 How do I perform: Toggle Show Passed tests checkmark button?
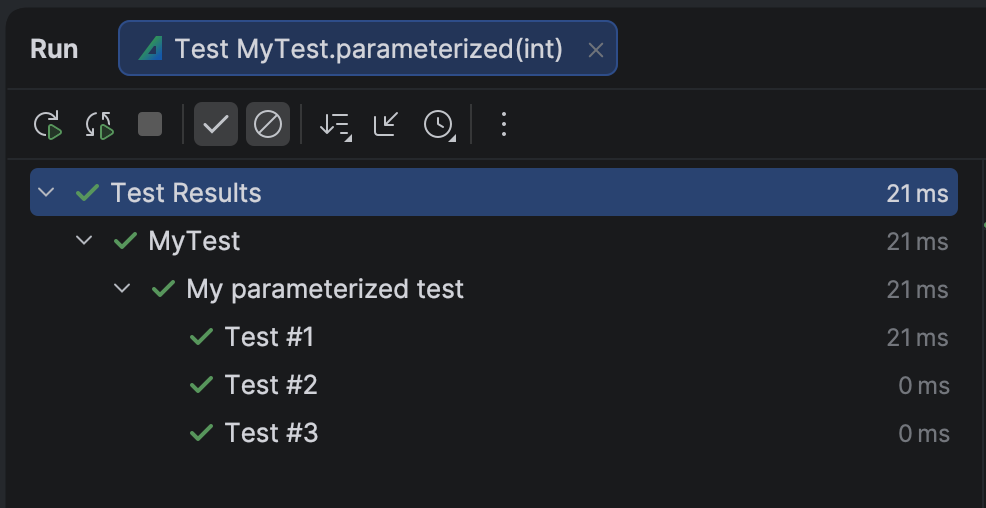pyautogui.click(x=216, y=125)
